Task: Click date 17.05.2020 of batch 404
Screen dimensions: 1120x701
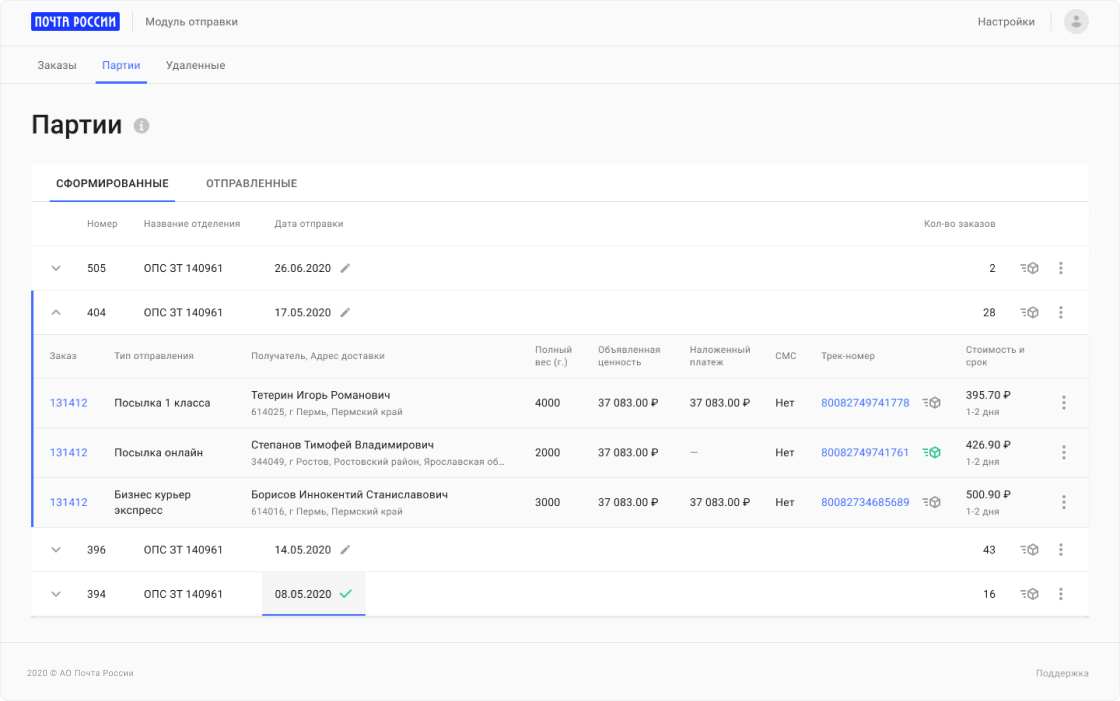Action: pyautogui.click(x=303, y=312)
